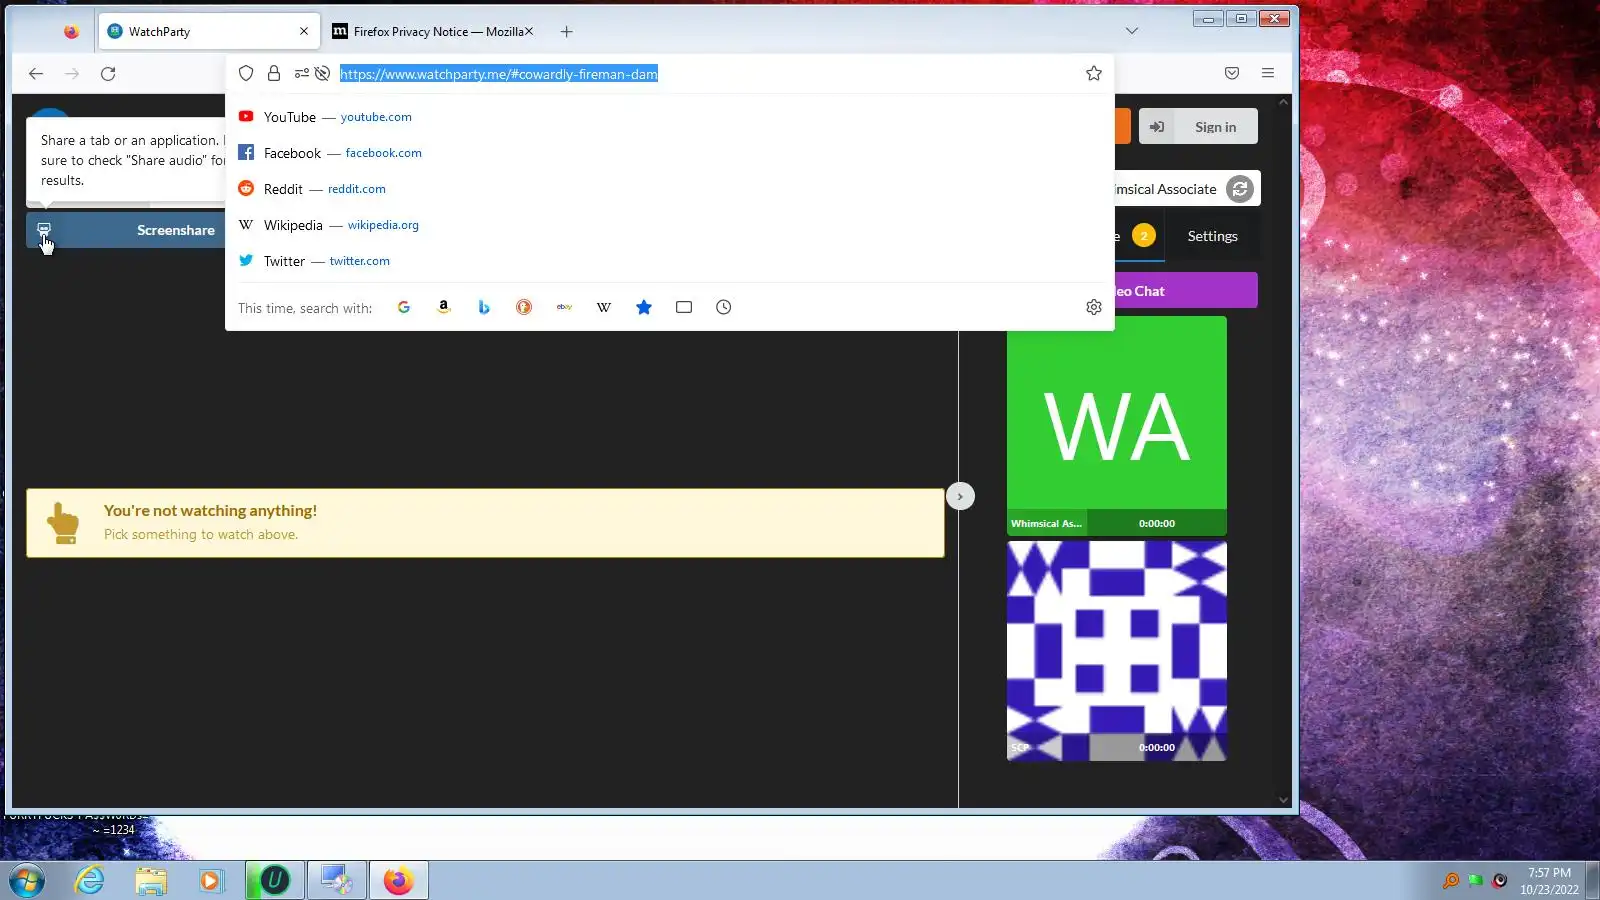Open Windows Explorer from the taskbar

coord(151,880)
